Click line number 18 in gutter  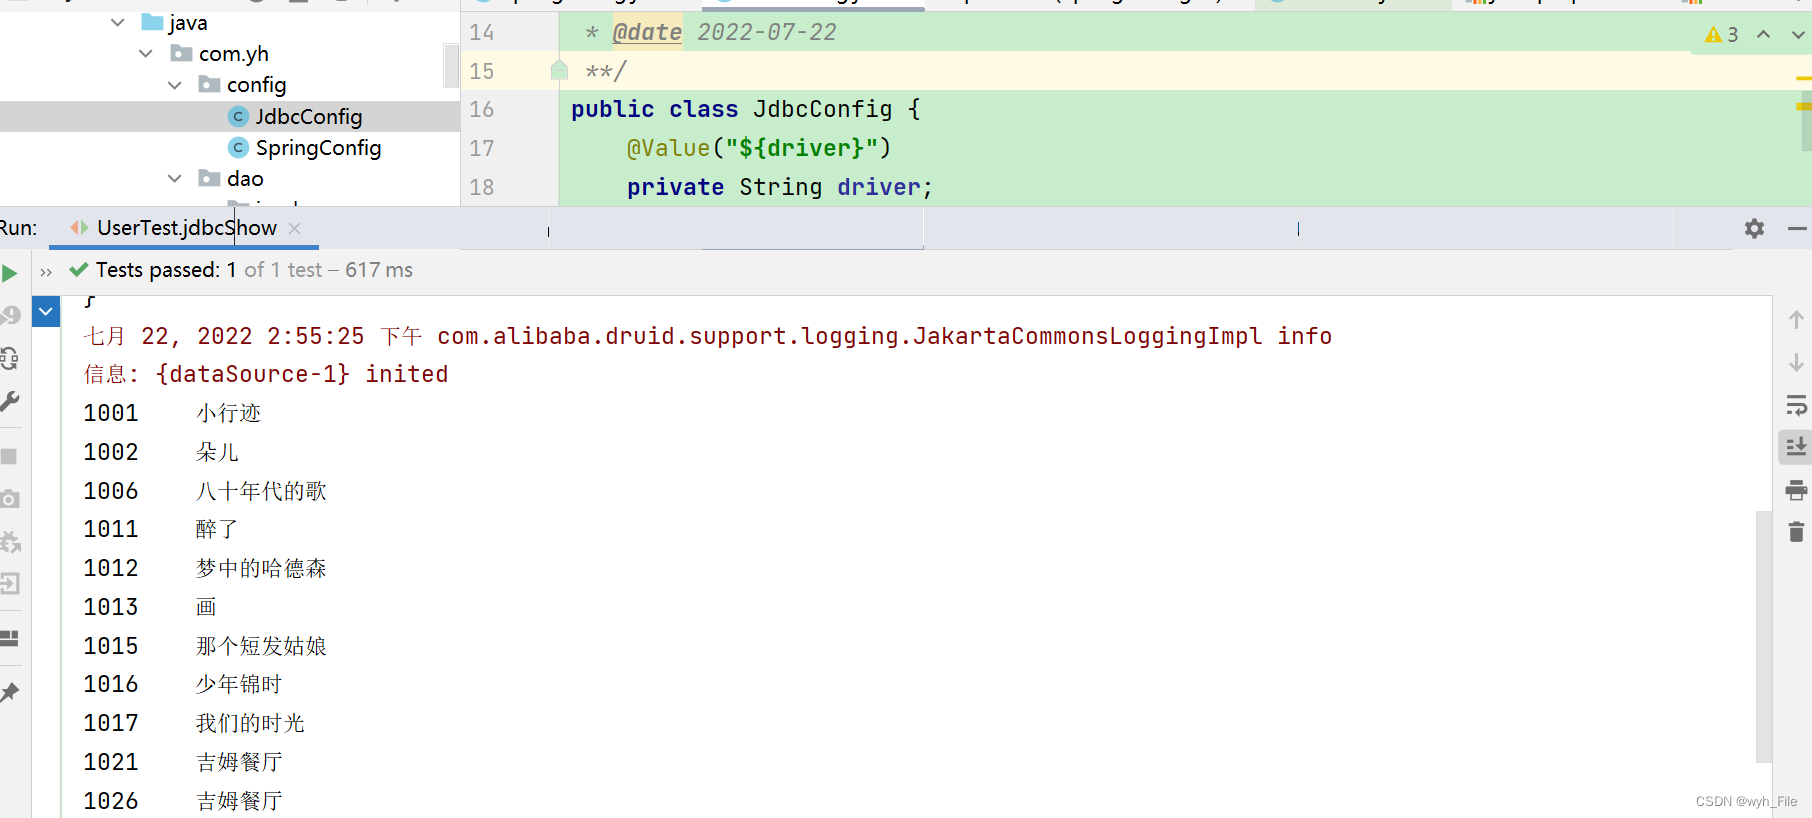pyautogui.click(x=482, y=187)
